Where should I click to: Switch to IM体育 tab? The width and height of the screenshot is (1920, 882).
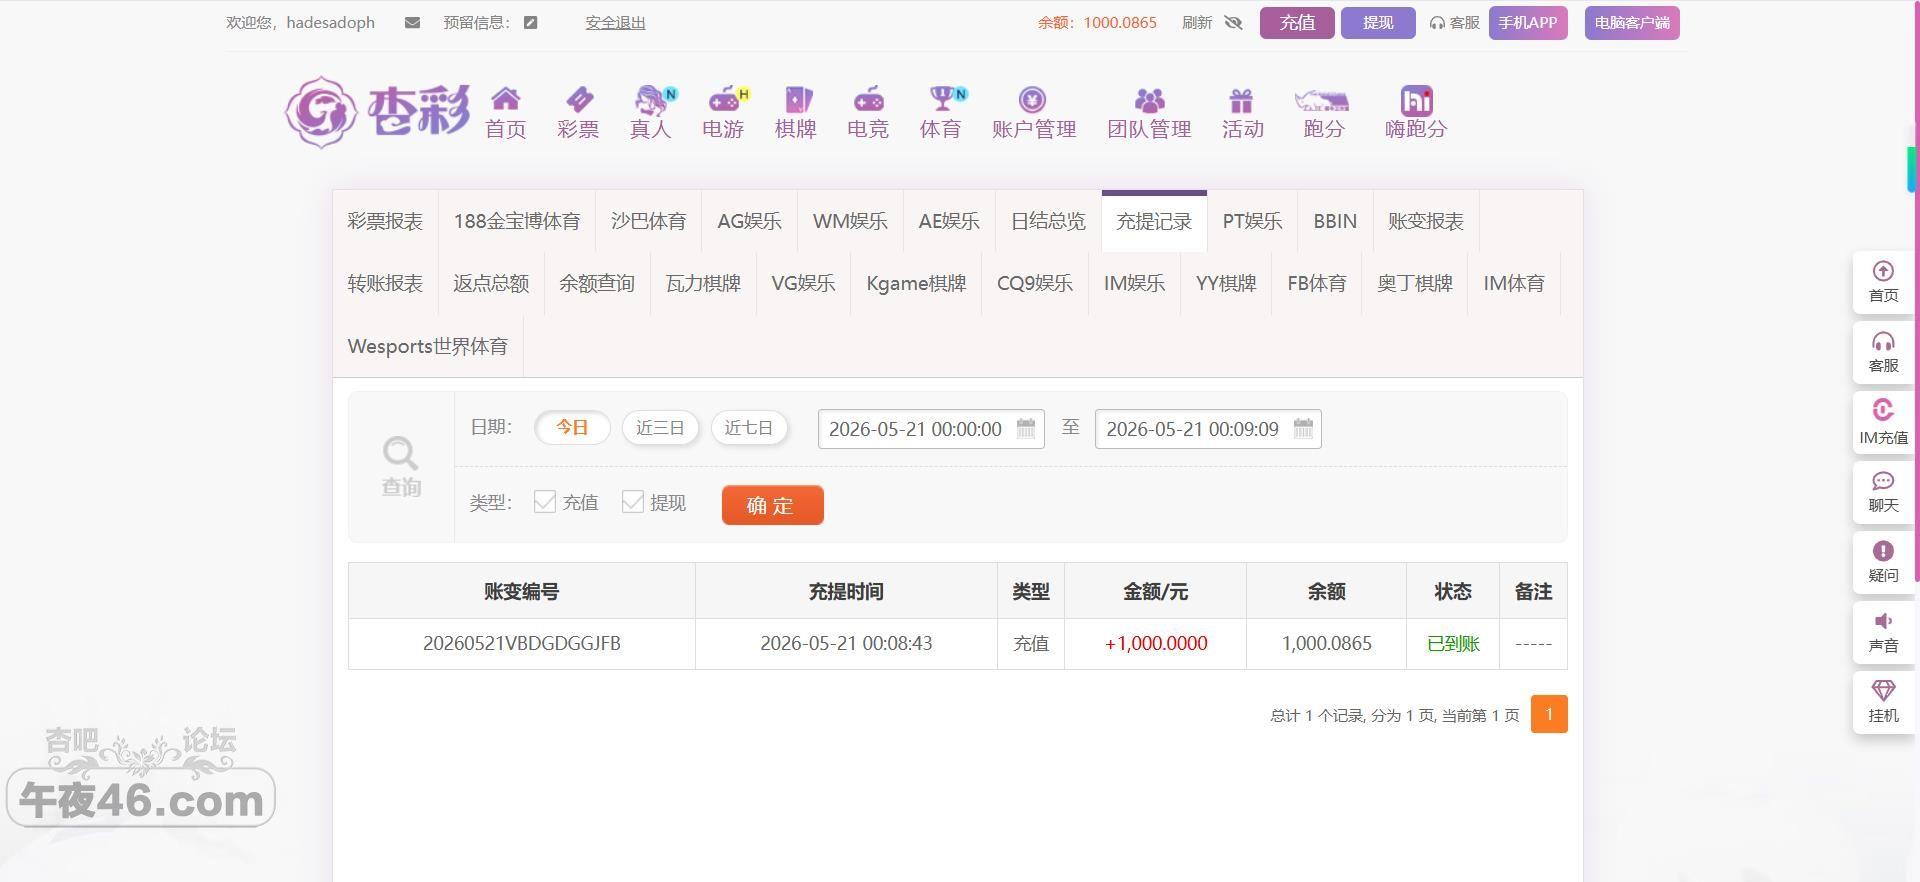click(x=1514, y=283)
